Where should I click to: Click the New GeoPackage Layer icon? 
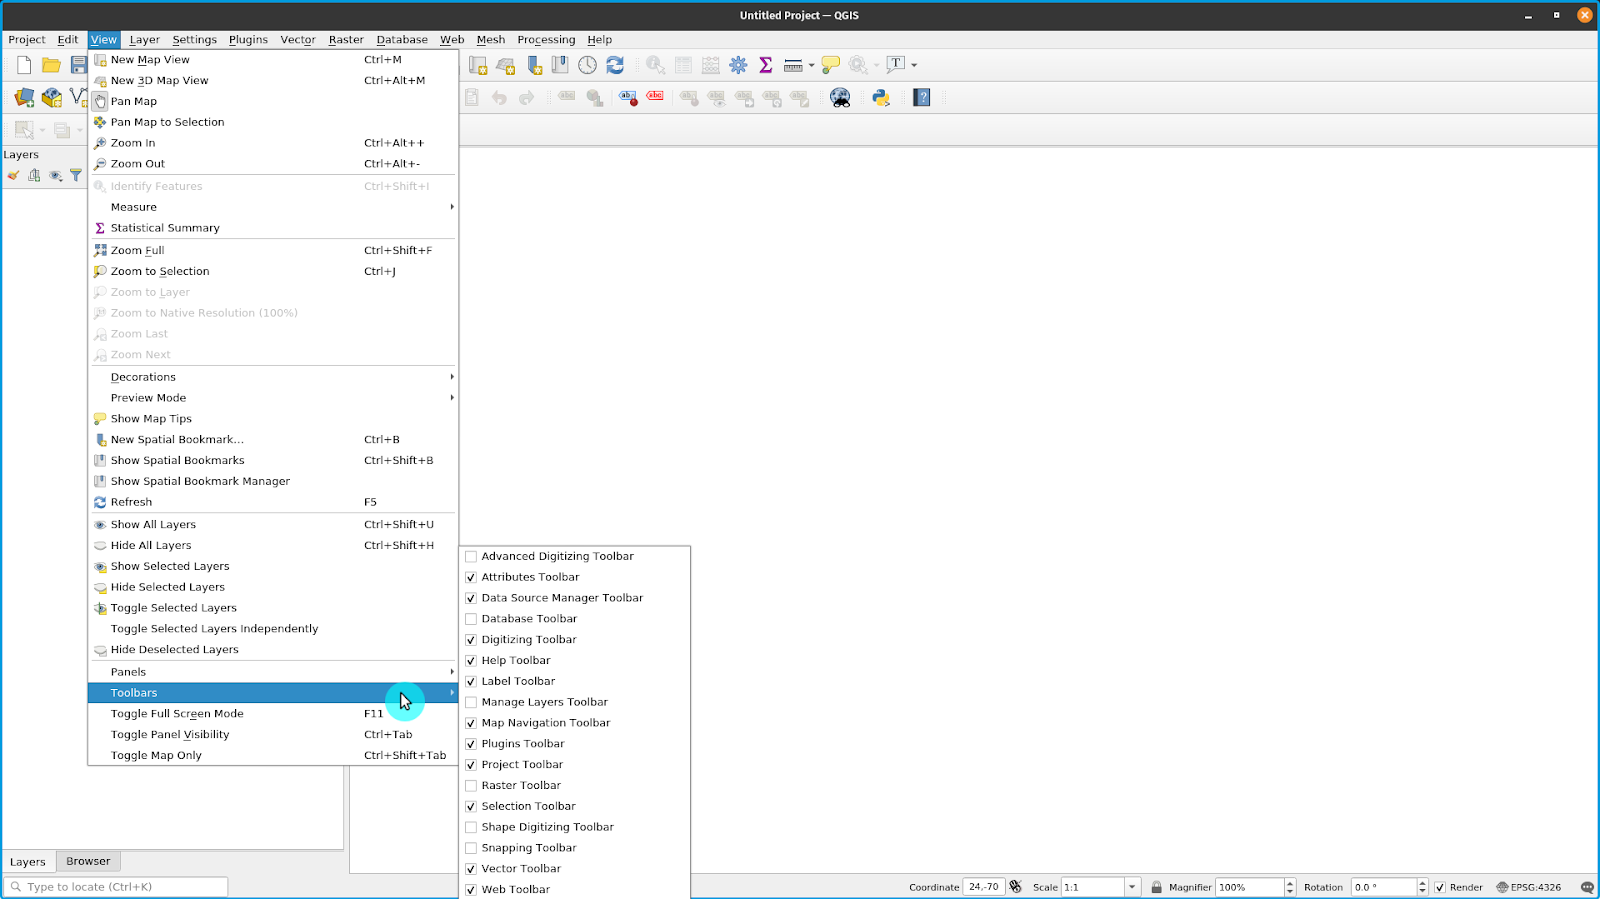52,98
